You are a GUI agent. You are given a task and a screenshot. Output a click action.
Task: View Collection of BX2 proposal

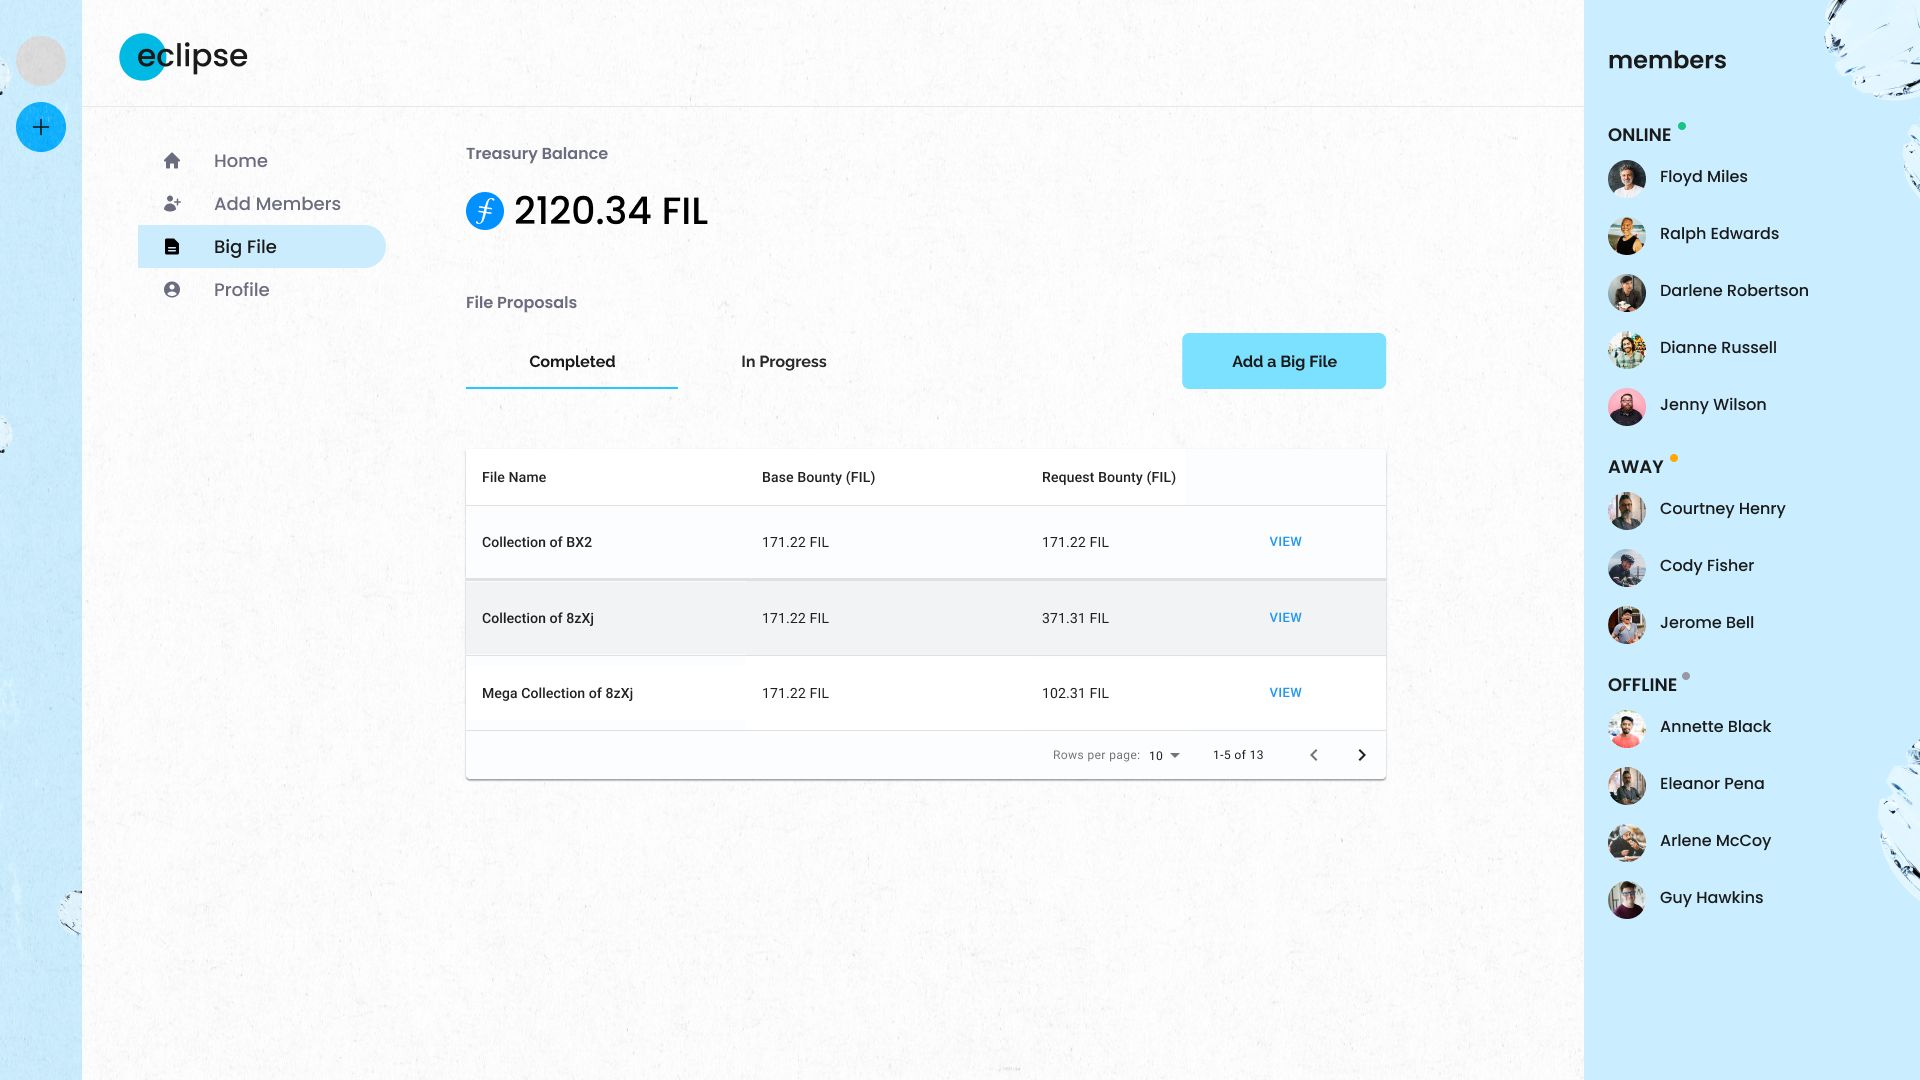pyautogui.click(x=1286, y=541)
